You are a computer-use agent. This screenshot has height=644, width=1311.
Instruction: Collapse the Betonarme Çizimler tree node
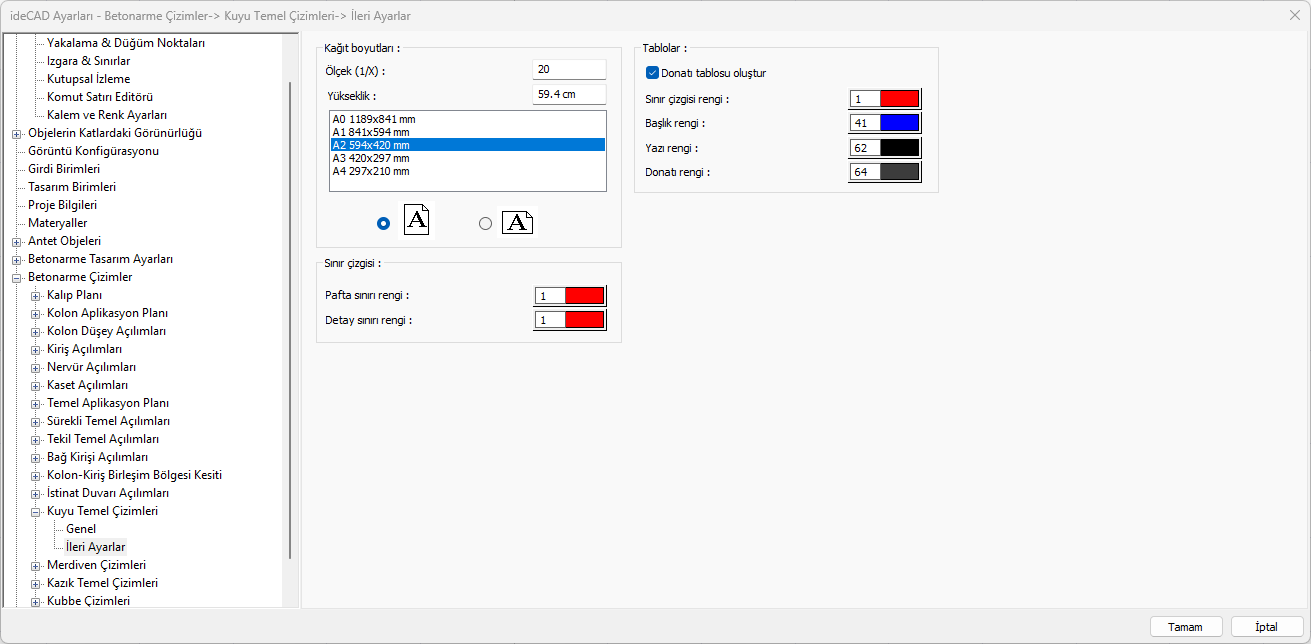coord(16,277)
